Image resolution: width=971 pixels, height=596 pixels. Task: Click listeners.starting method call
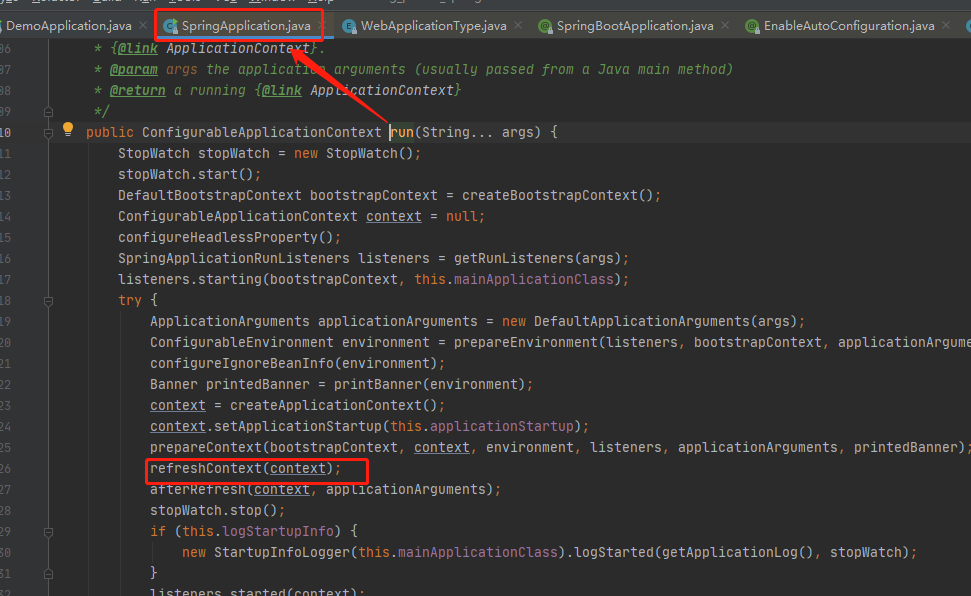tap(189, 280)
